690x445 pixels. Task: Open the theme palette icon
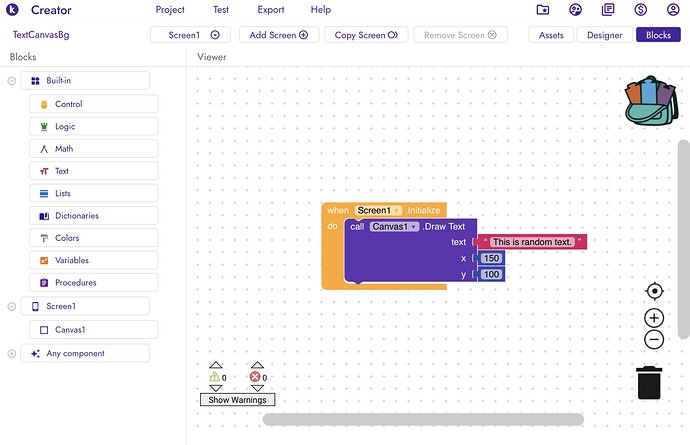(x=575, y=9)
